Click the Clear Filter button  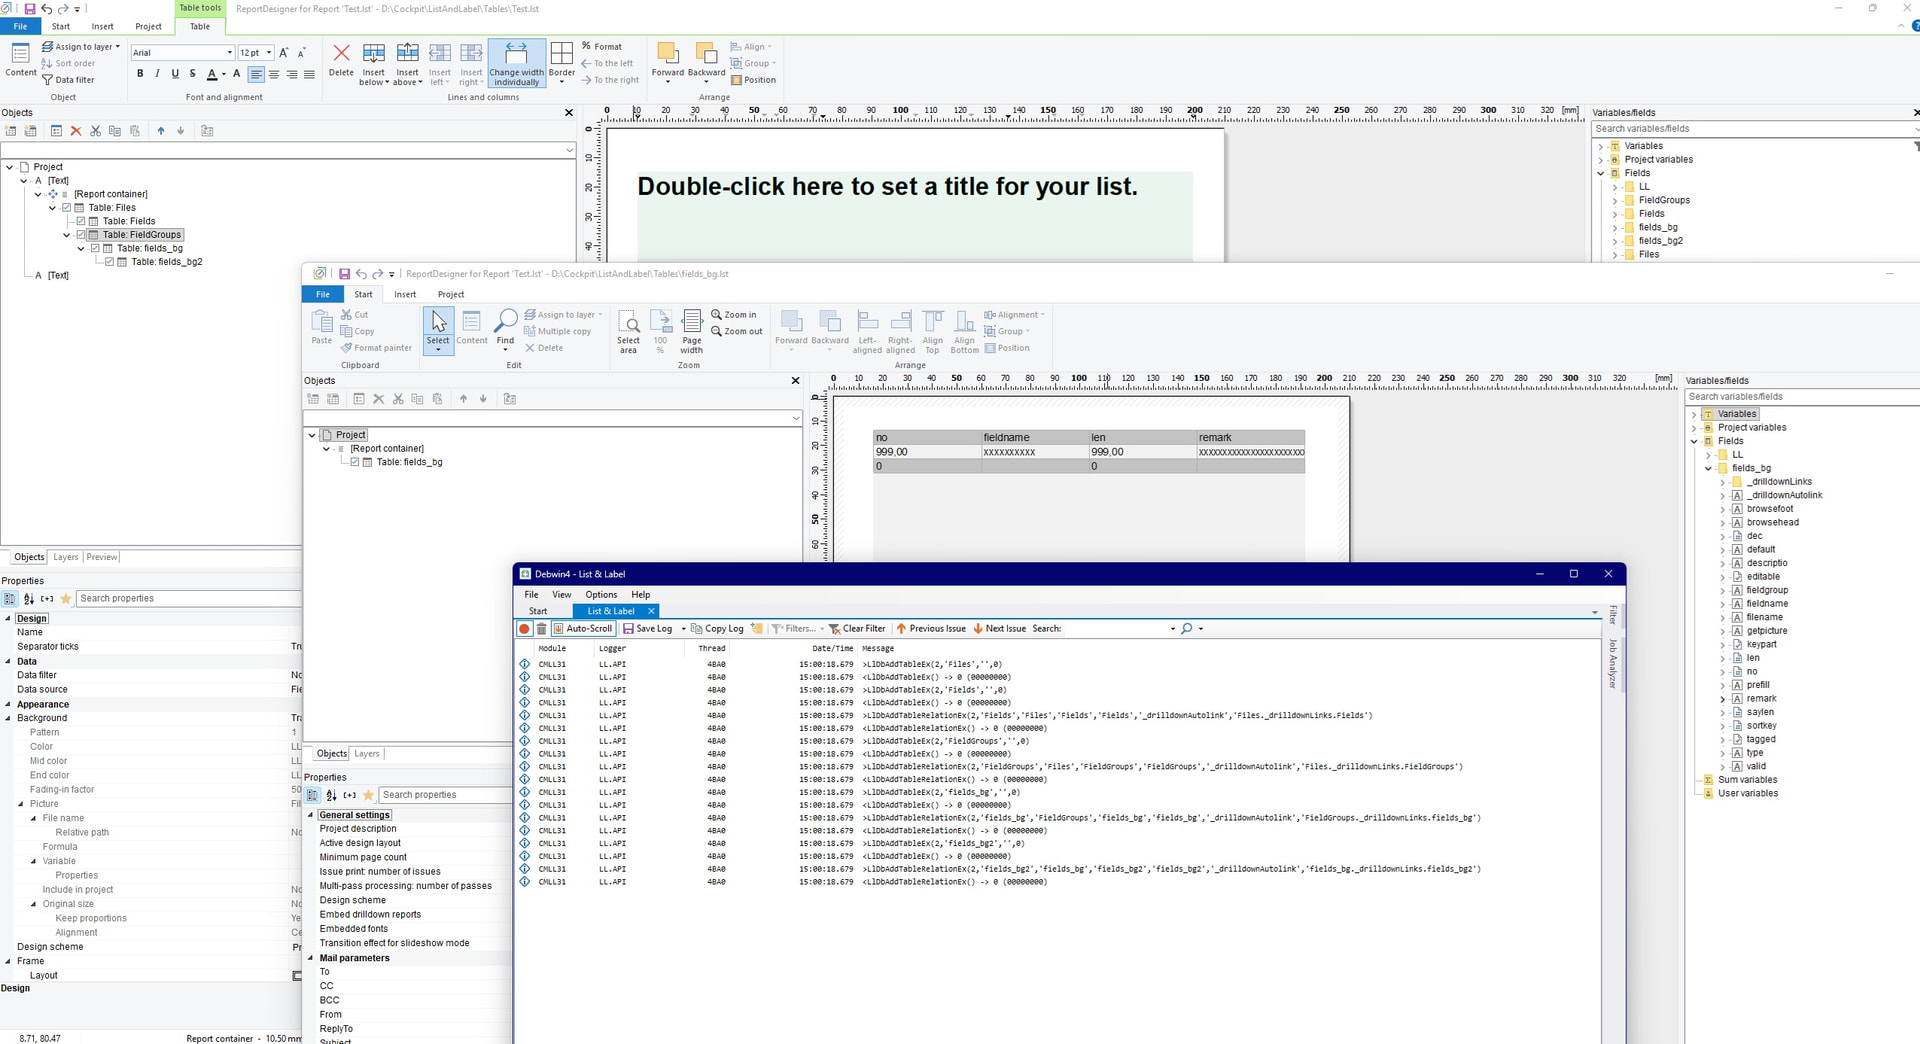(857, 629)
